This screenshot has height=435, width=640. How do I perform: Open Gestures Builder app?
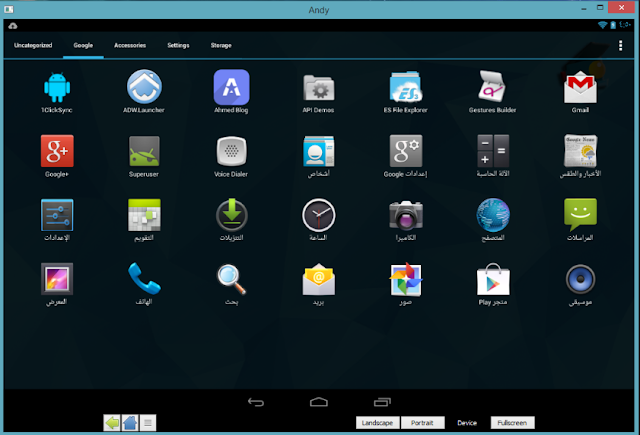coord(493,86)
